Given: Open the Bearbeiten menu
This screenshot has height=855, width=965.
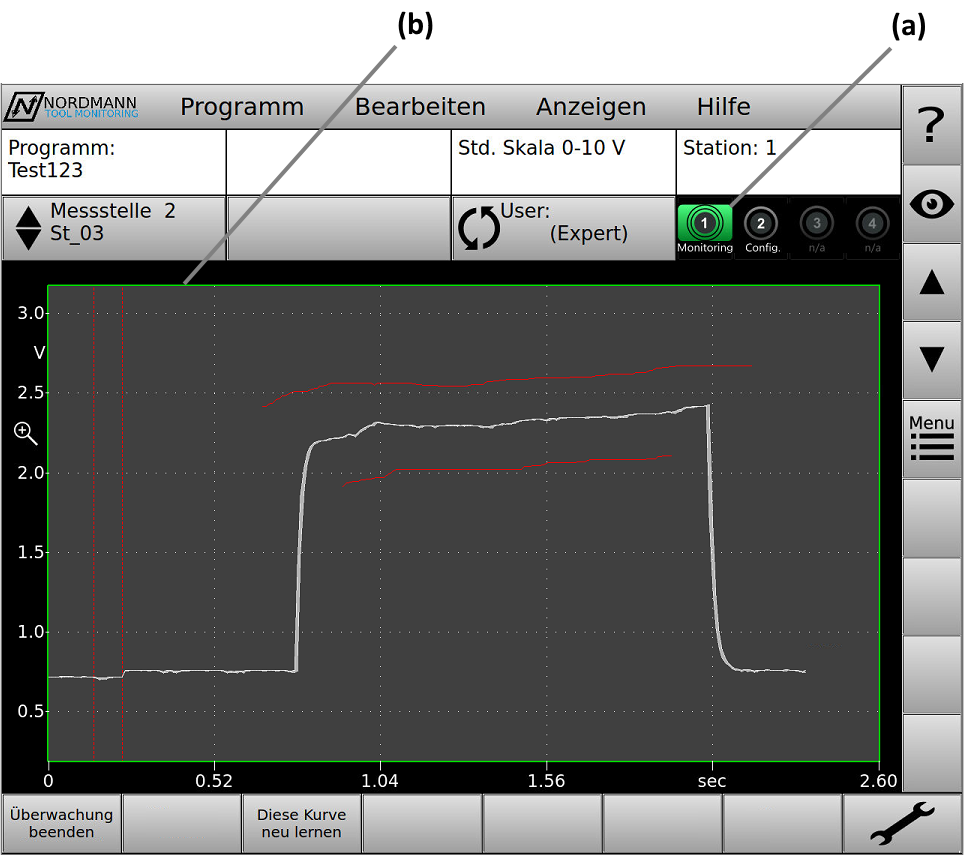Looking at the screenshot, I should (x=420, y=107).
